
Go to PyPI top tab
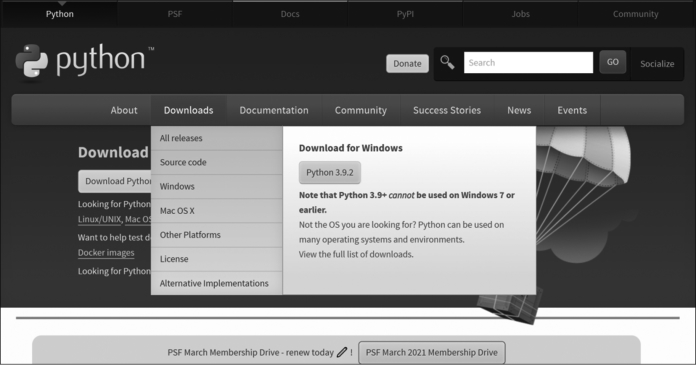point(405,14)
